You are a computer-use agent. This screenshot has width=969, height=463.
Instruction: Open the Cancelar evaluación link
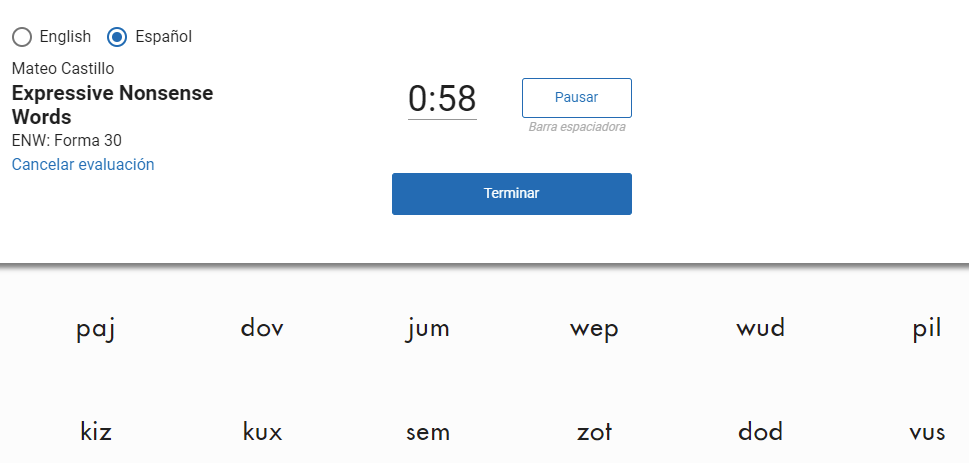pos(83,164)
